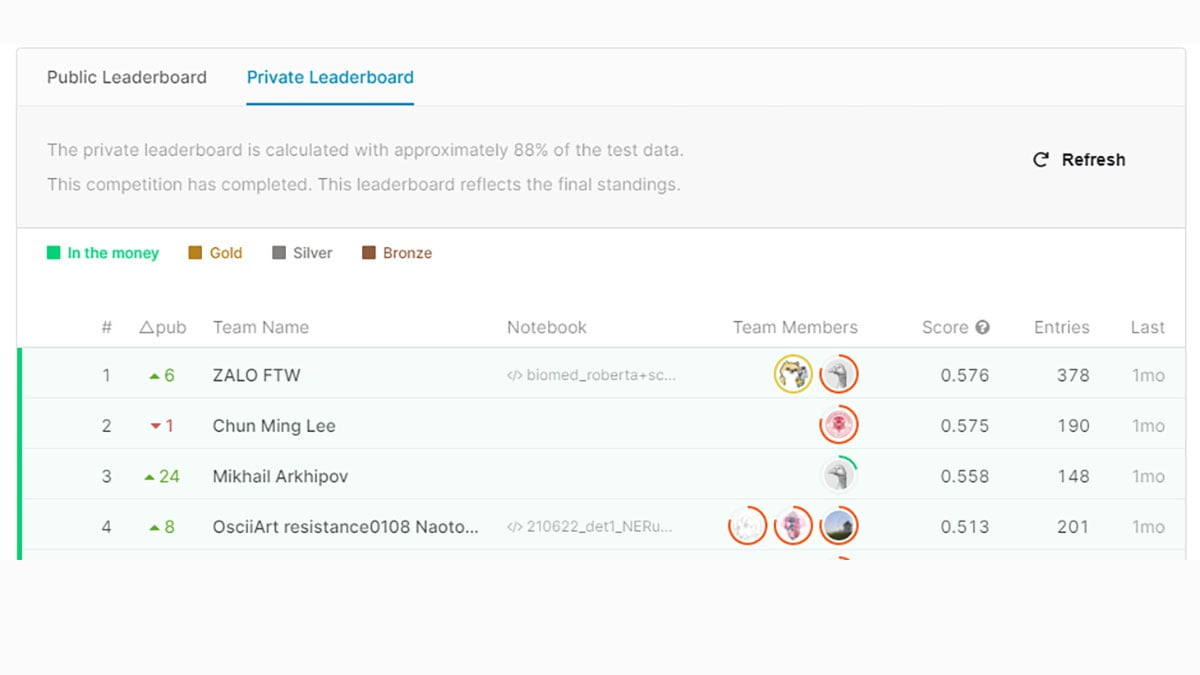
Task: Open the biomed_roberta notebook link
Action: click(x=591, y=376)
